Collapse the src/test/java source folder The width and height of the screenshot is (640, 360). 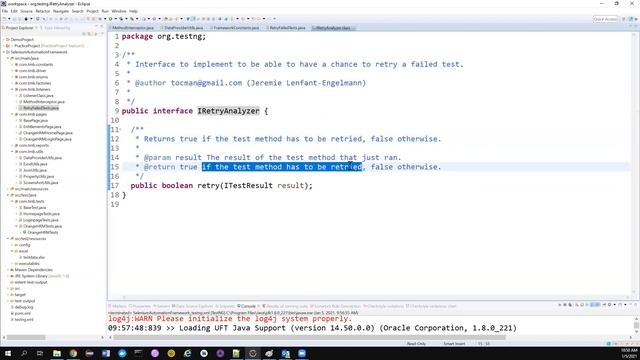coord(8,195)
